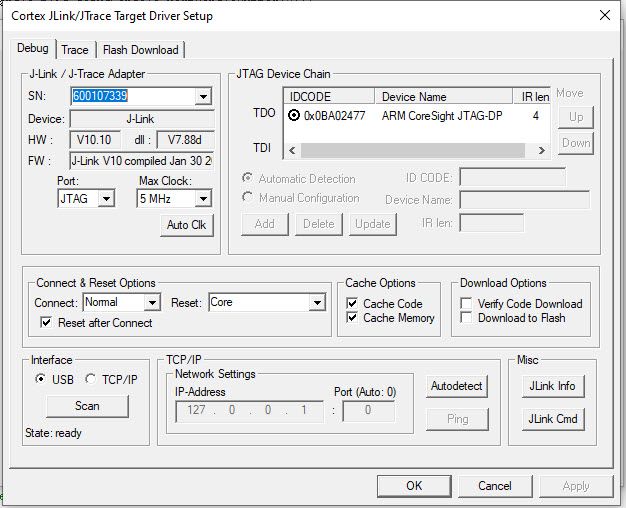Screen dimensions: 626x508
Task: Toggle the Cache Code checkbox
Action: 352,303
